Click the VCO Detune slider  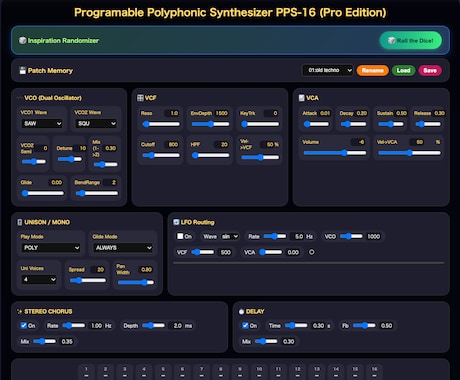tap(70, 159)
